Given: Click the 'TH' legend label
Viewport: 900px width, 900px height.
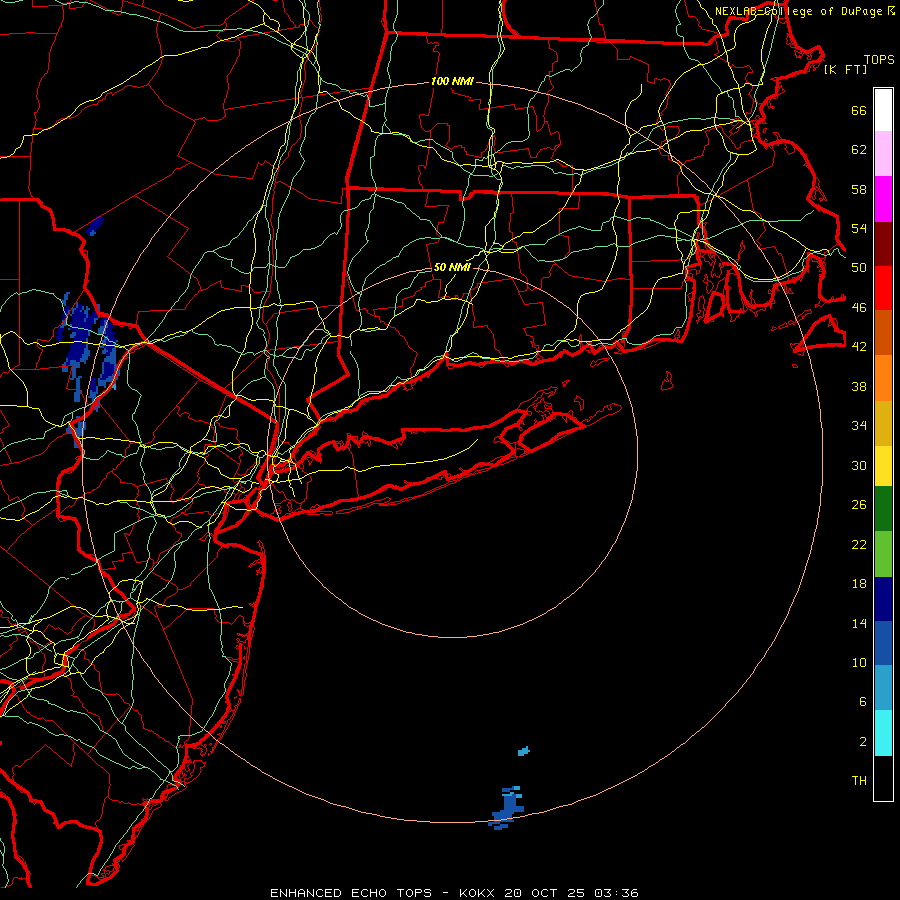Looking at the screenshot, I should click(859, 781).
